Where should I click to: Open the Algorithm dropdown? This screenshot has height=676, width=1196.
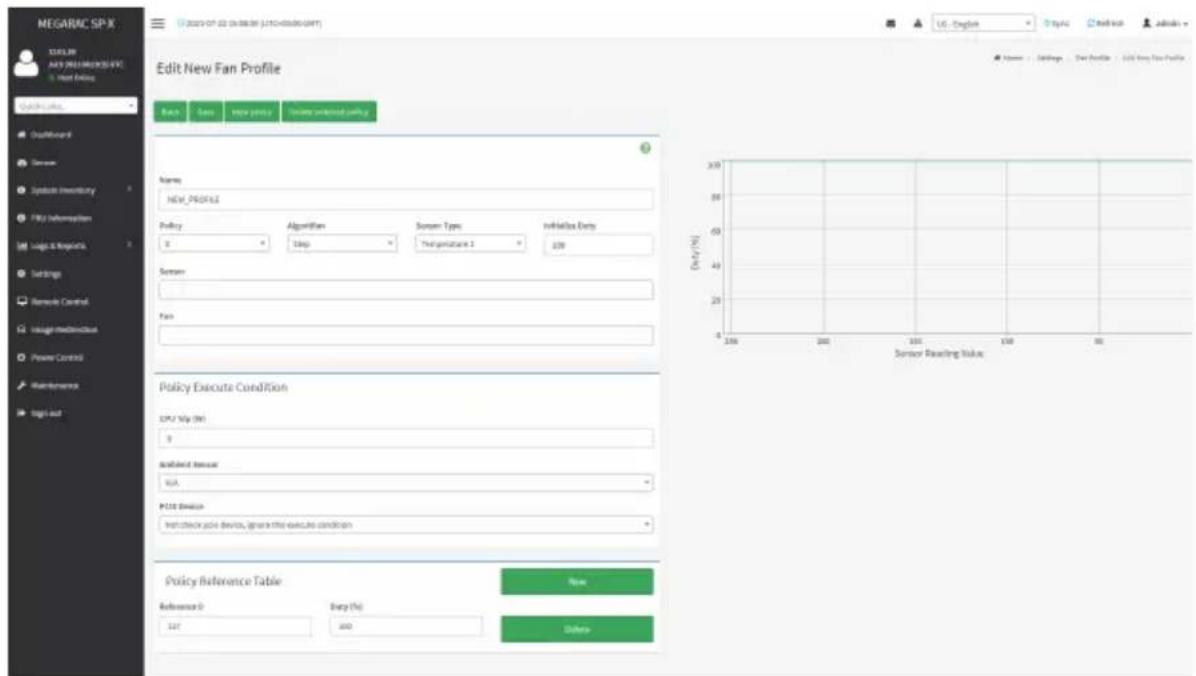click(342, 243)
